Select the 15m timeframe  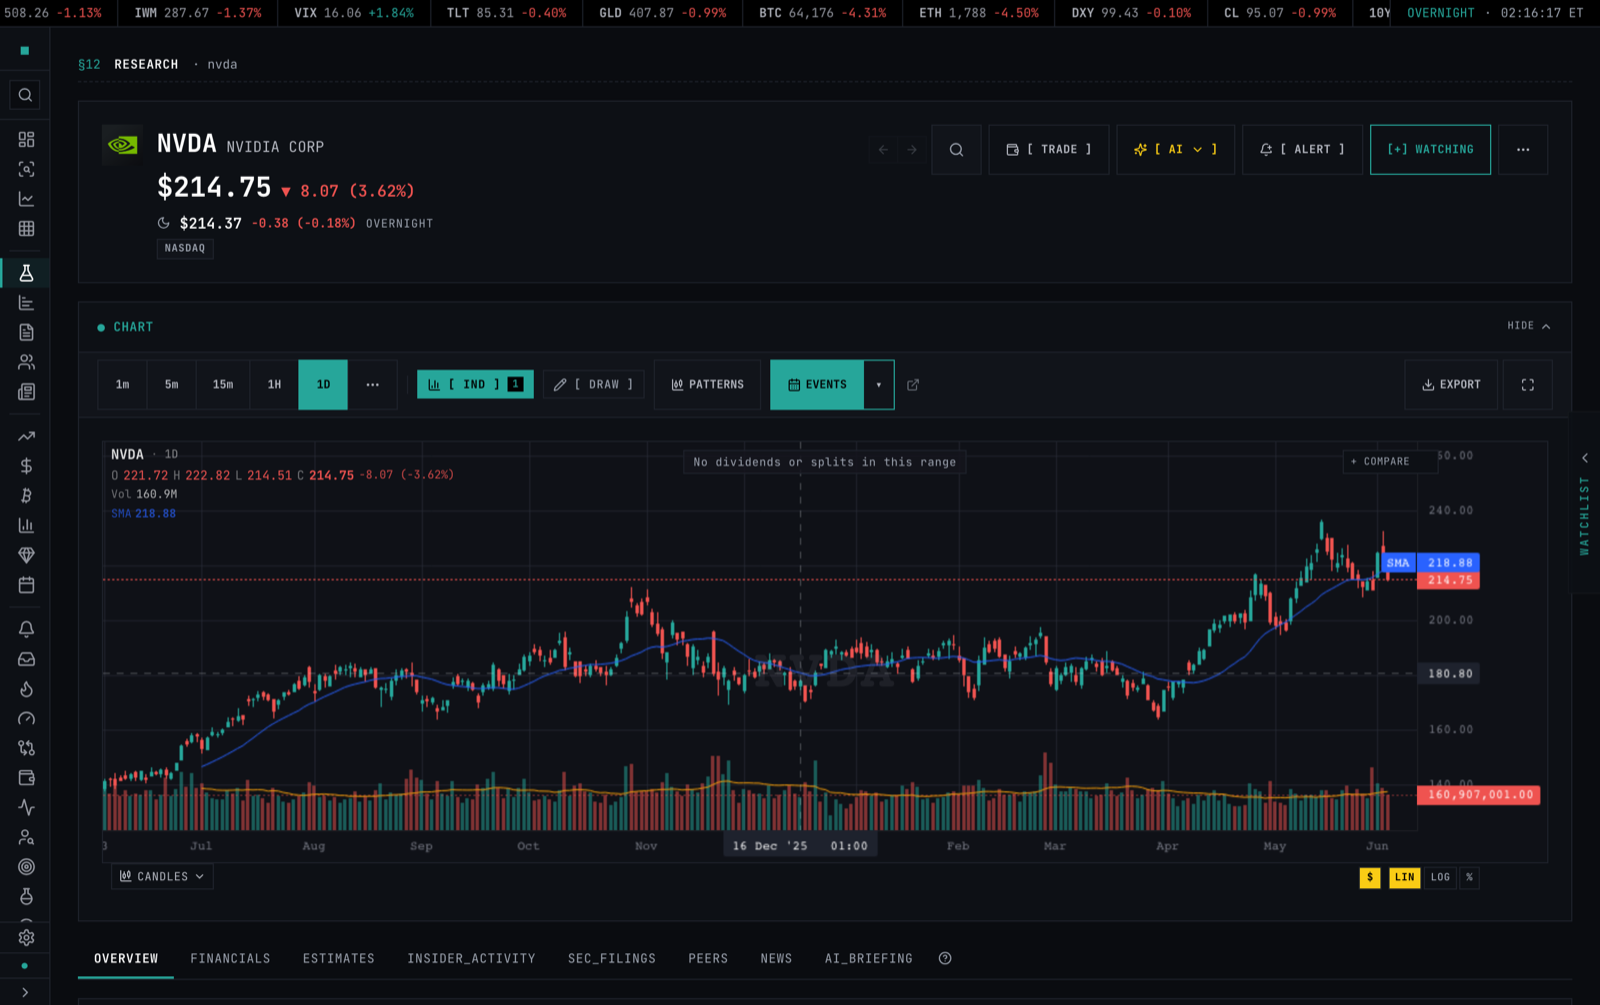tap(223, 385)
